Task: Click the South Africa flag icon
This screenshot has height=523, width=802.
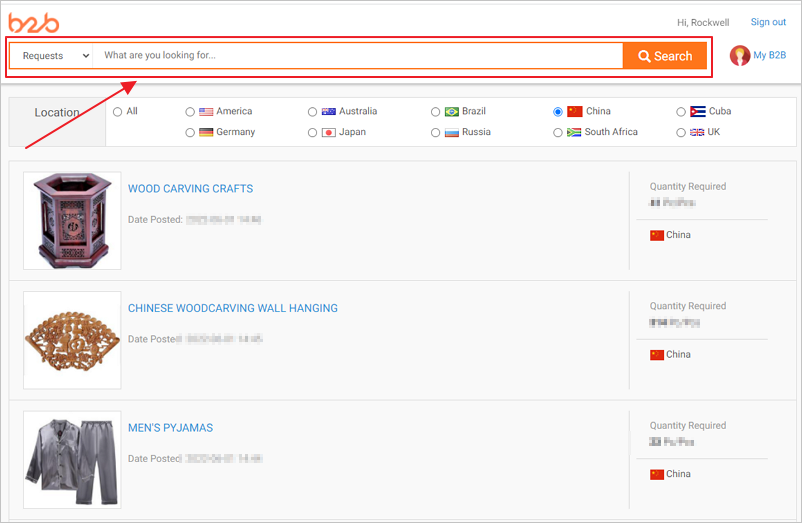Action: pyautogui.click(x=574, y=132)
